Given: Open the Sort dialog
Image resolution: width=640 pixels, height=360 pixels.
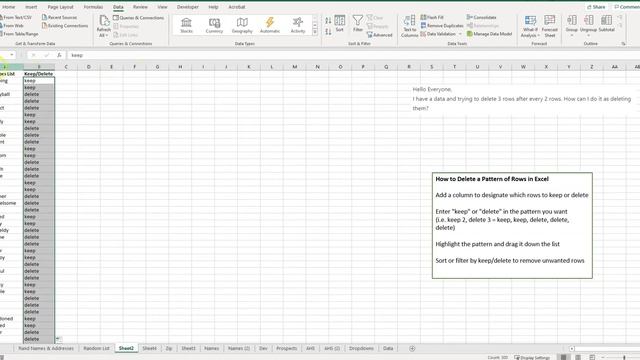Looking at the screenshot, I should [340, 24].
